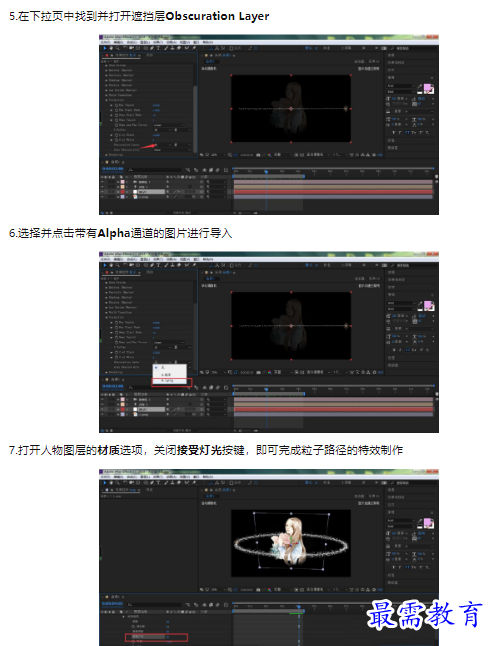Viewport: 491px width, 646px height.
Task: Click the red layer duration bar in step 6 timeline
Action: click(333, 409)
